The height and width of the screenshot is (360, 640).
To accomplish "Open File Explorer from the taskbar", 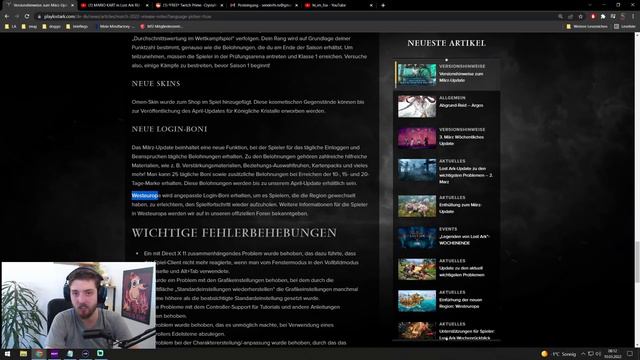I will click(23, 353).
